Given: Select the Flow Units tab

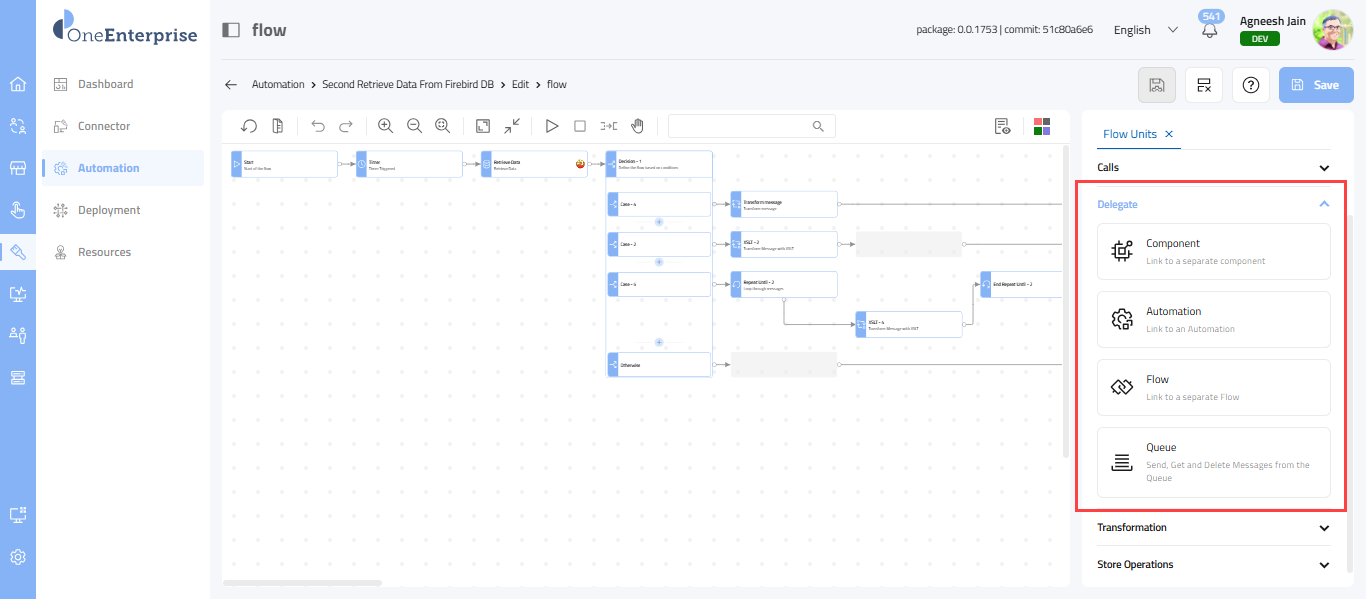Looking at the screenshot, I should (x=1129, y=134).
